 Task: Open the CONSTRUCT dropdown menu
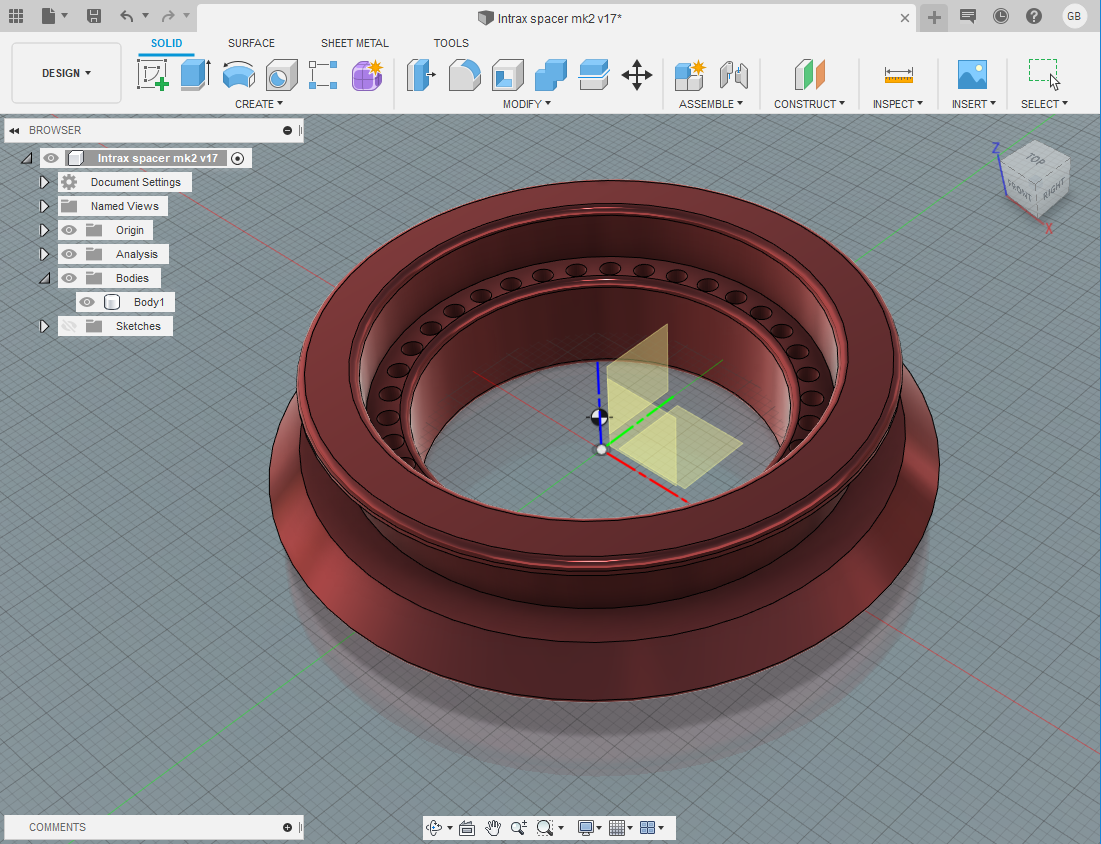point(809,104)
